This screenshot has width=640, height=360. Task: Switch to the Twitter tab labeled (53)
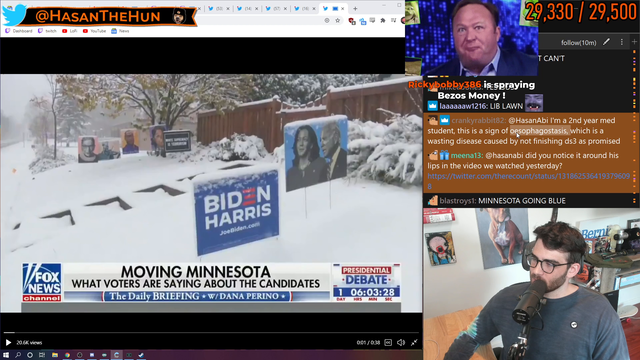tap(219, 9)
